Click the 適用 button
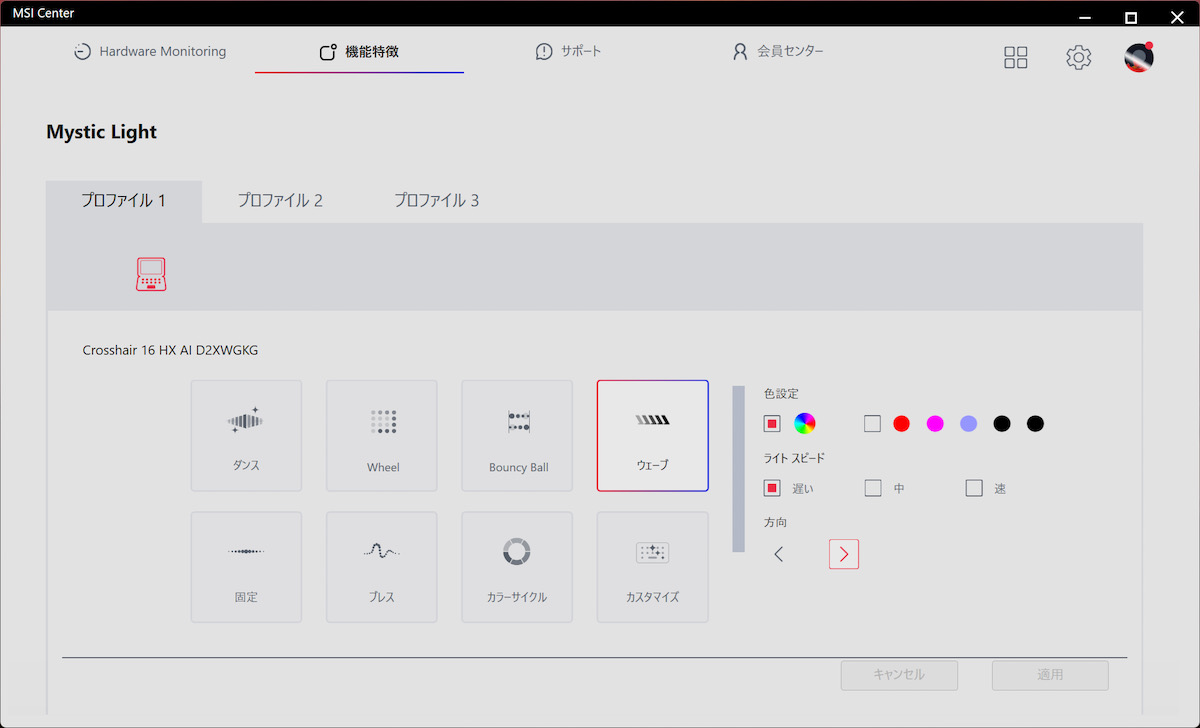 point(1050,675)
